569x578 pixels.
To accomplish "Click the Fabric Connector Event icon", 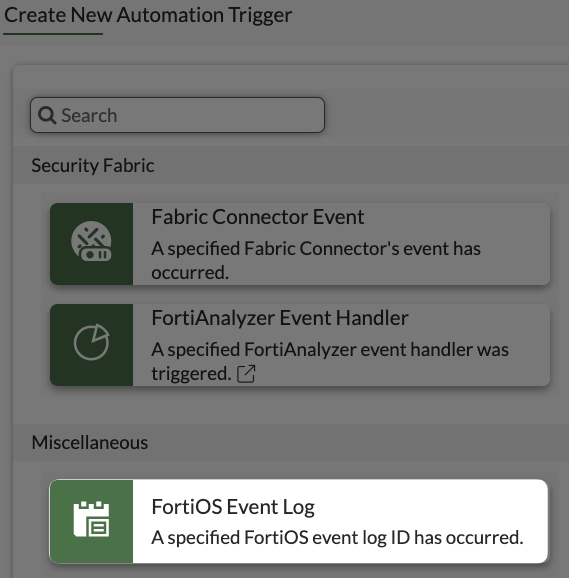I will 91,242.
